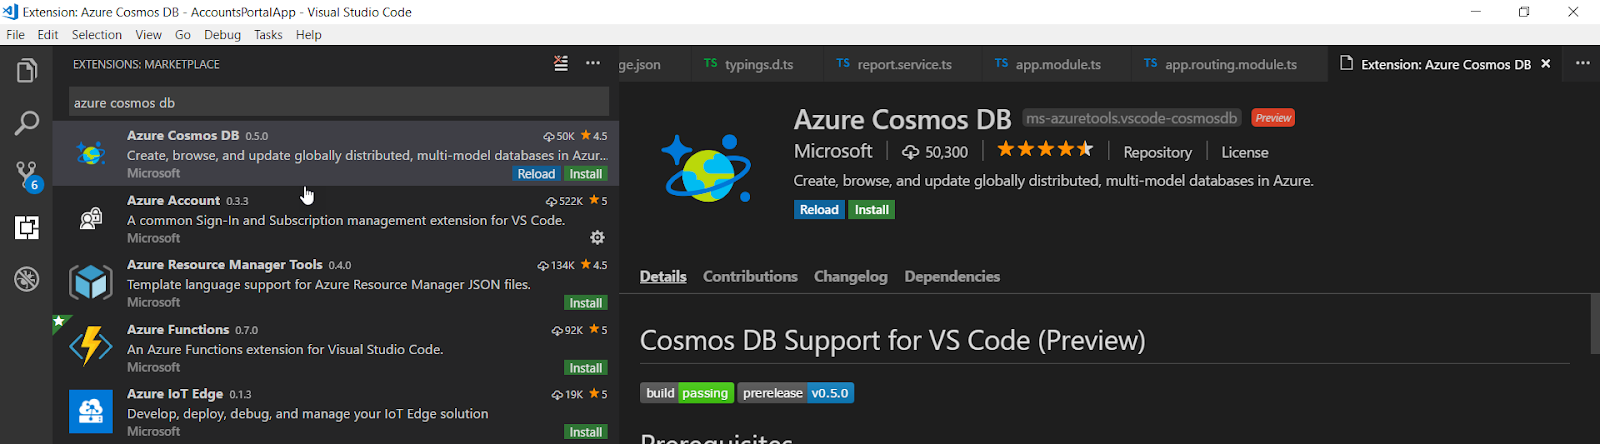Viewport: 1600px width, 444px height.
Task: Select the Details tab
Action: (x=663, y=276)
